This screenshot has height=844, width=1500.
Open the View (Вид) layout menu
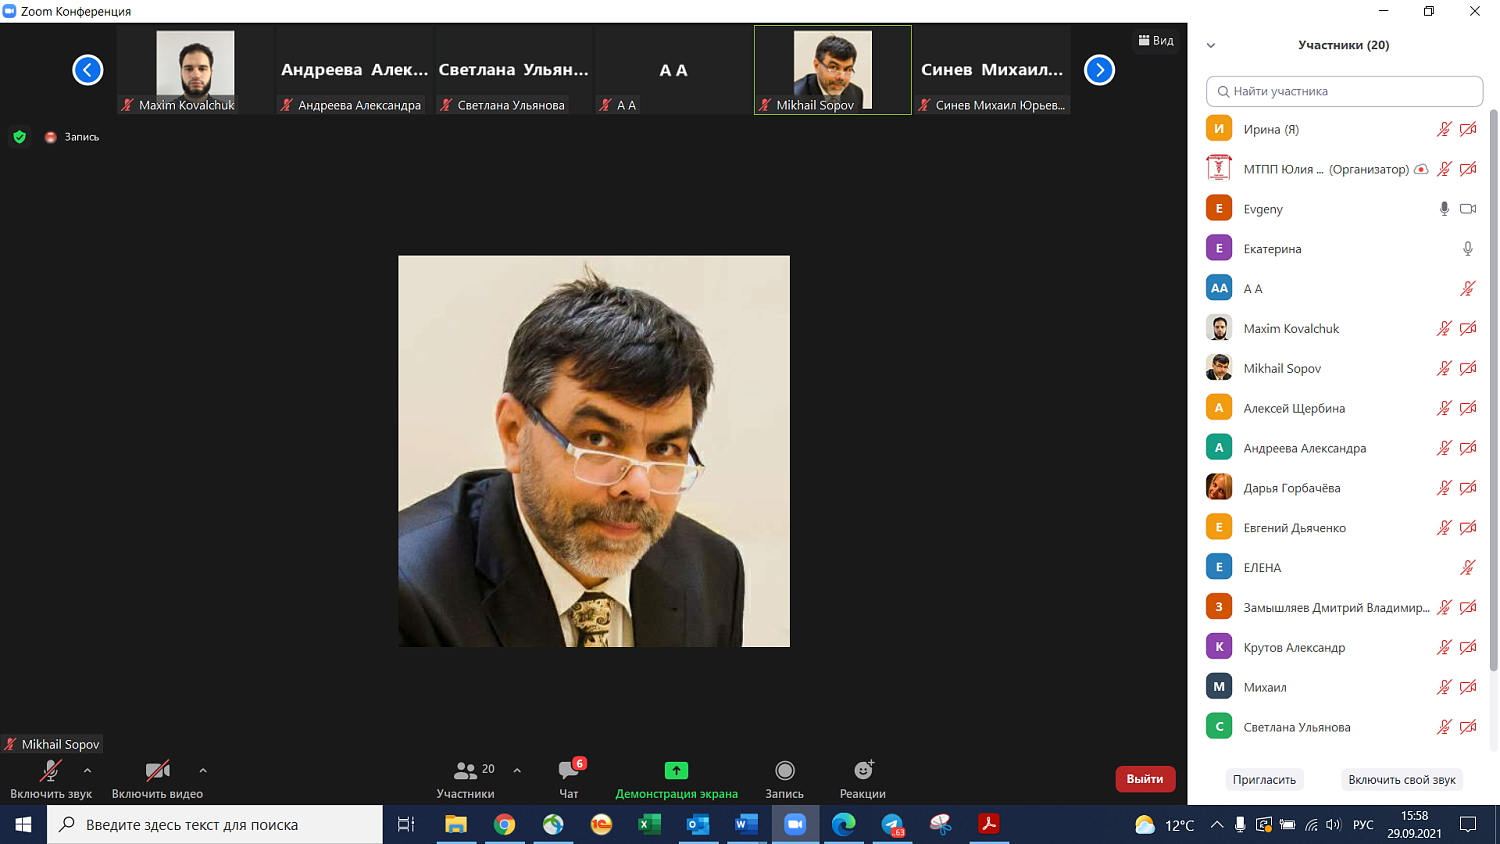1156,41
